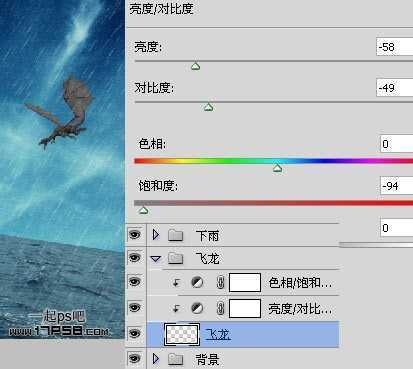
Task: Click the 飞龙 group folder icon
Action: click(x=176, y=258)
